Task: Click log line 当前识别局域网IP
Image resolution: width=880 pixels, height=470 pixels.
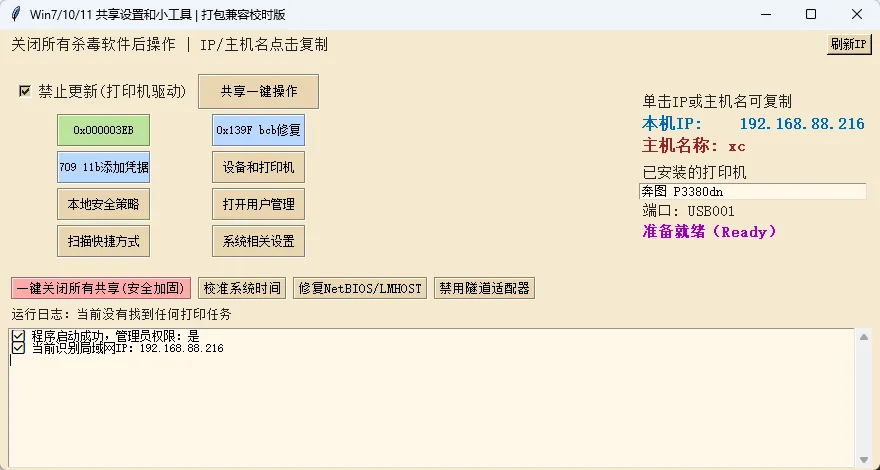Action: coord(118,348)
